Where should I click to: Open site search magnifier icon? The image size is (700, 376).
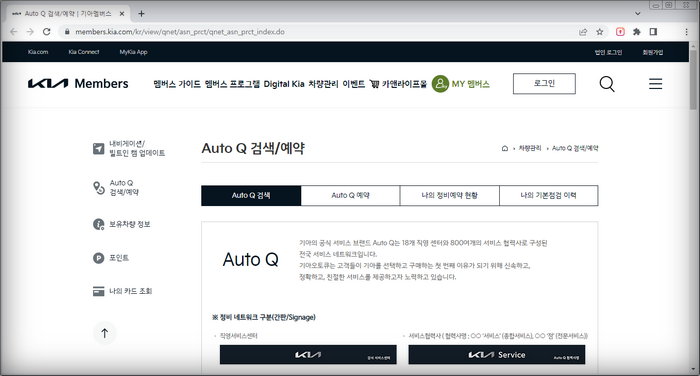(x=607, y=84)
